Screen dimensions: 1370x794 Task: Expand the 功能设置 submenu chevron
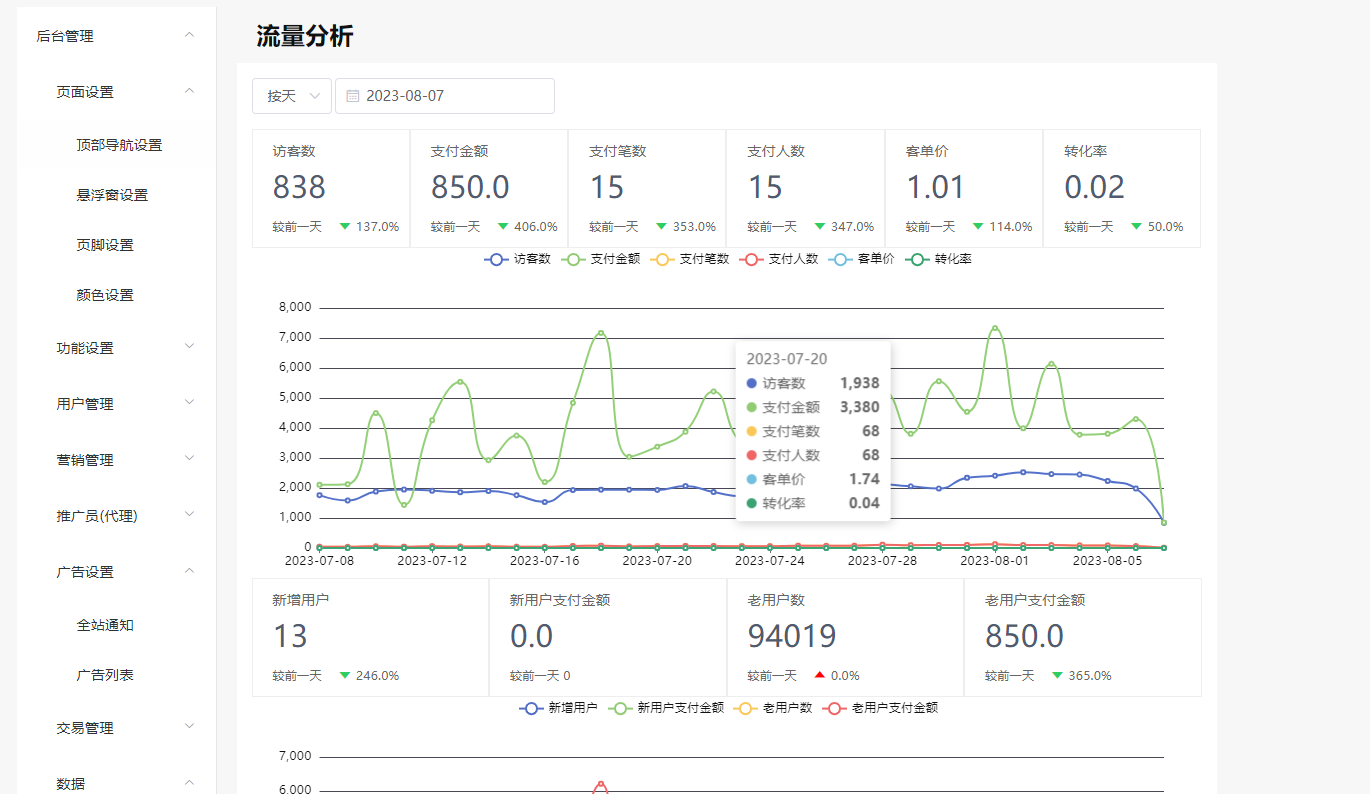(189, 347)
